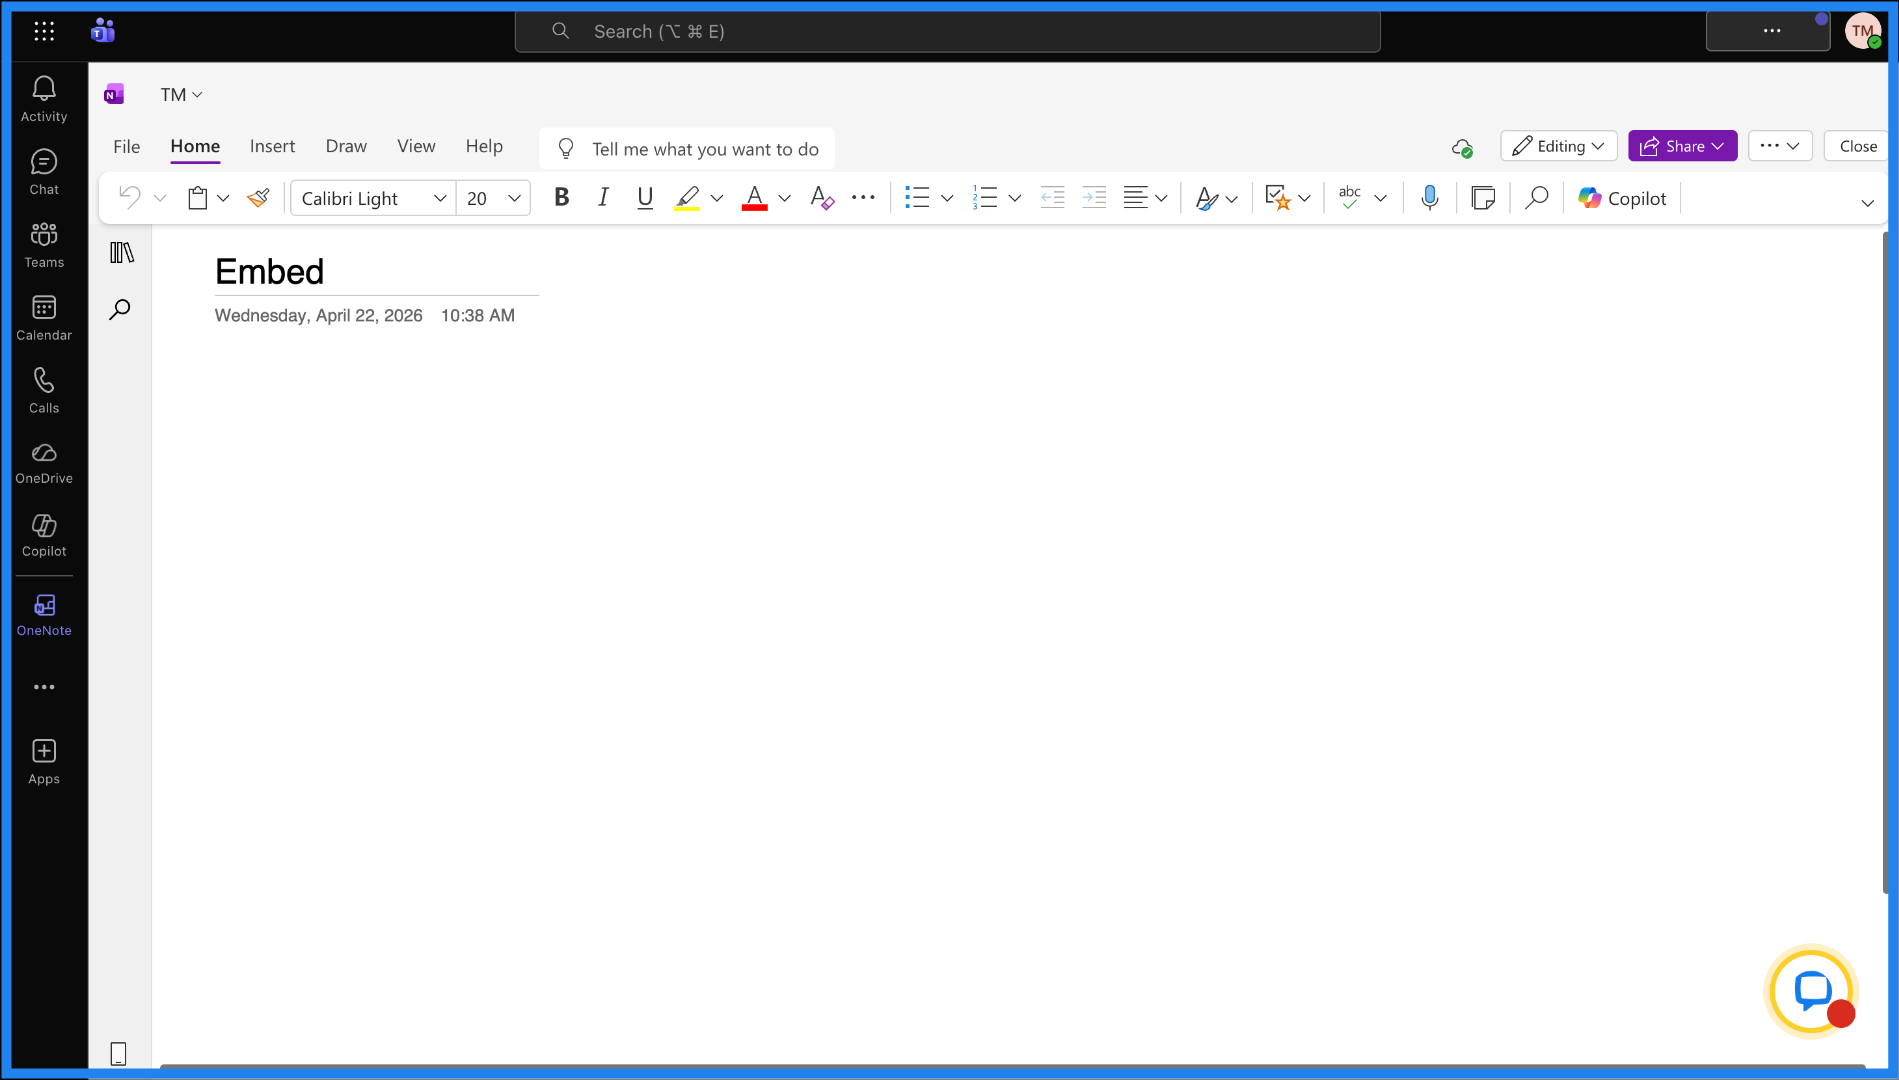Image resolution: width=1899 pixels, height=1080 pixels.
Task: Expand ribbon display options chevron
Action: [1867, 203]
